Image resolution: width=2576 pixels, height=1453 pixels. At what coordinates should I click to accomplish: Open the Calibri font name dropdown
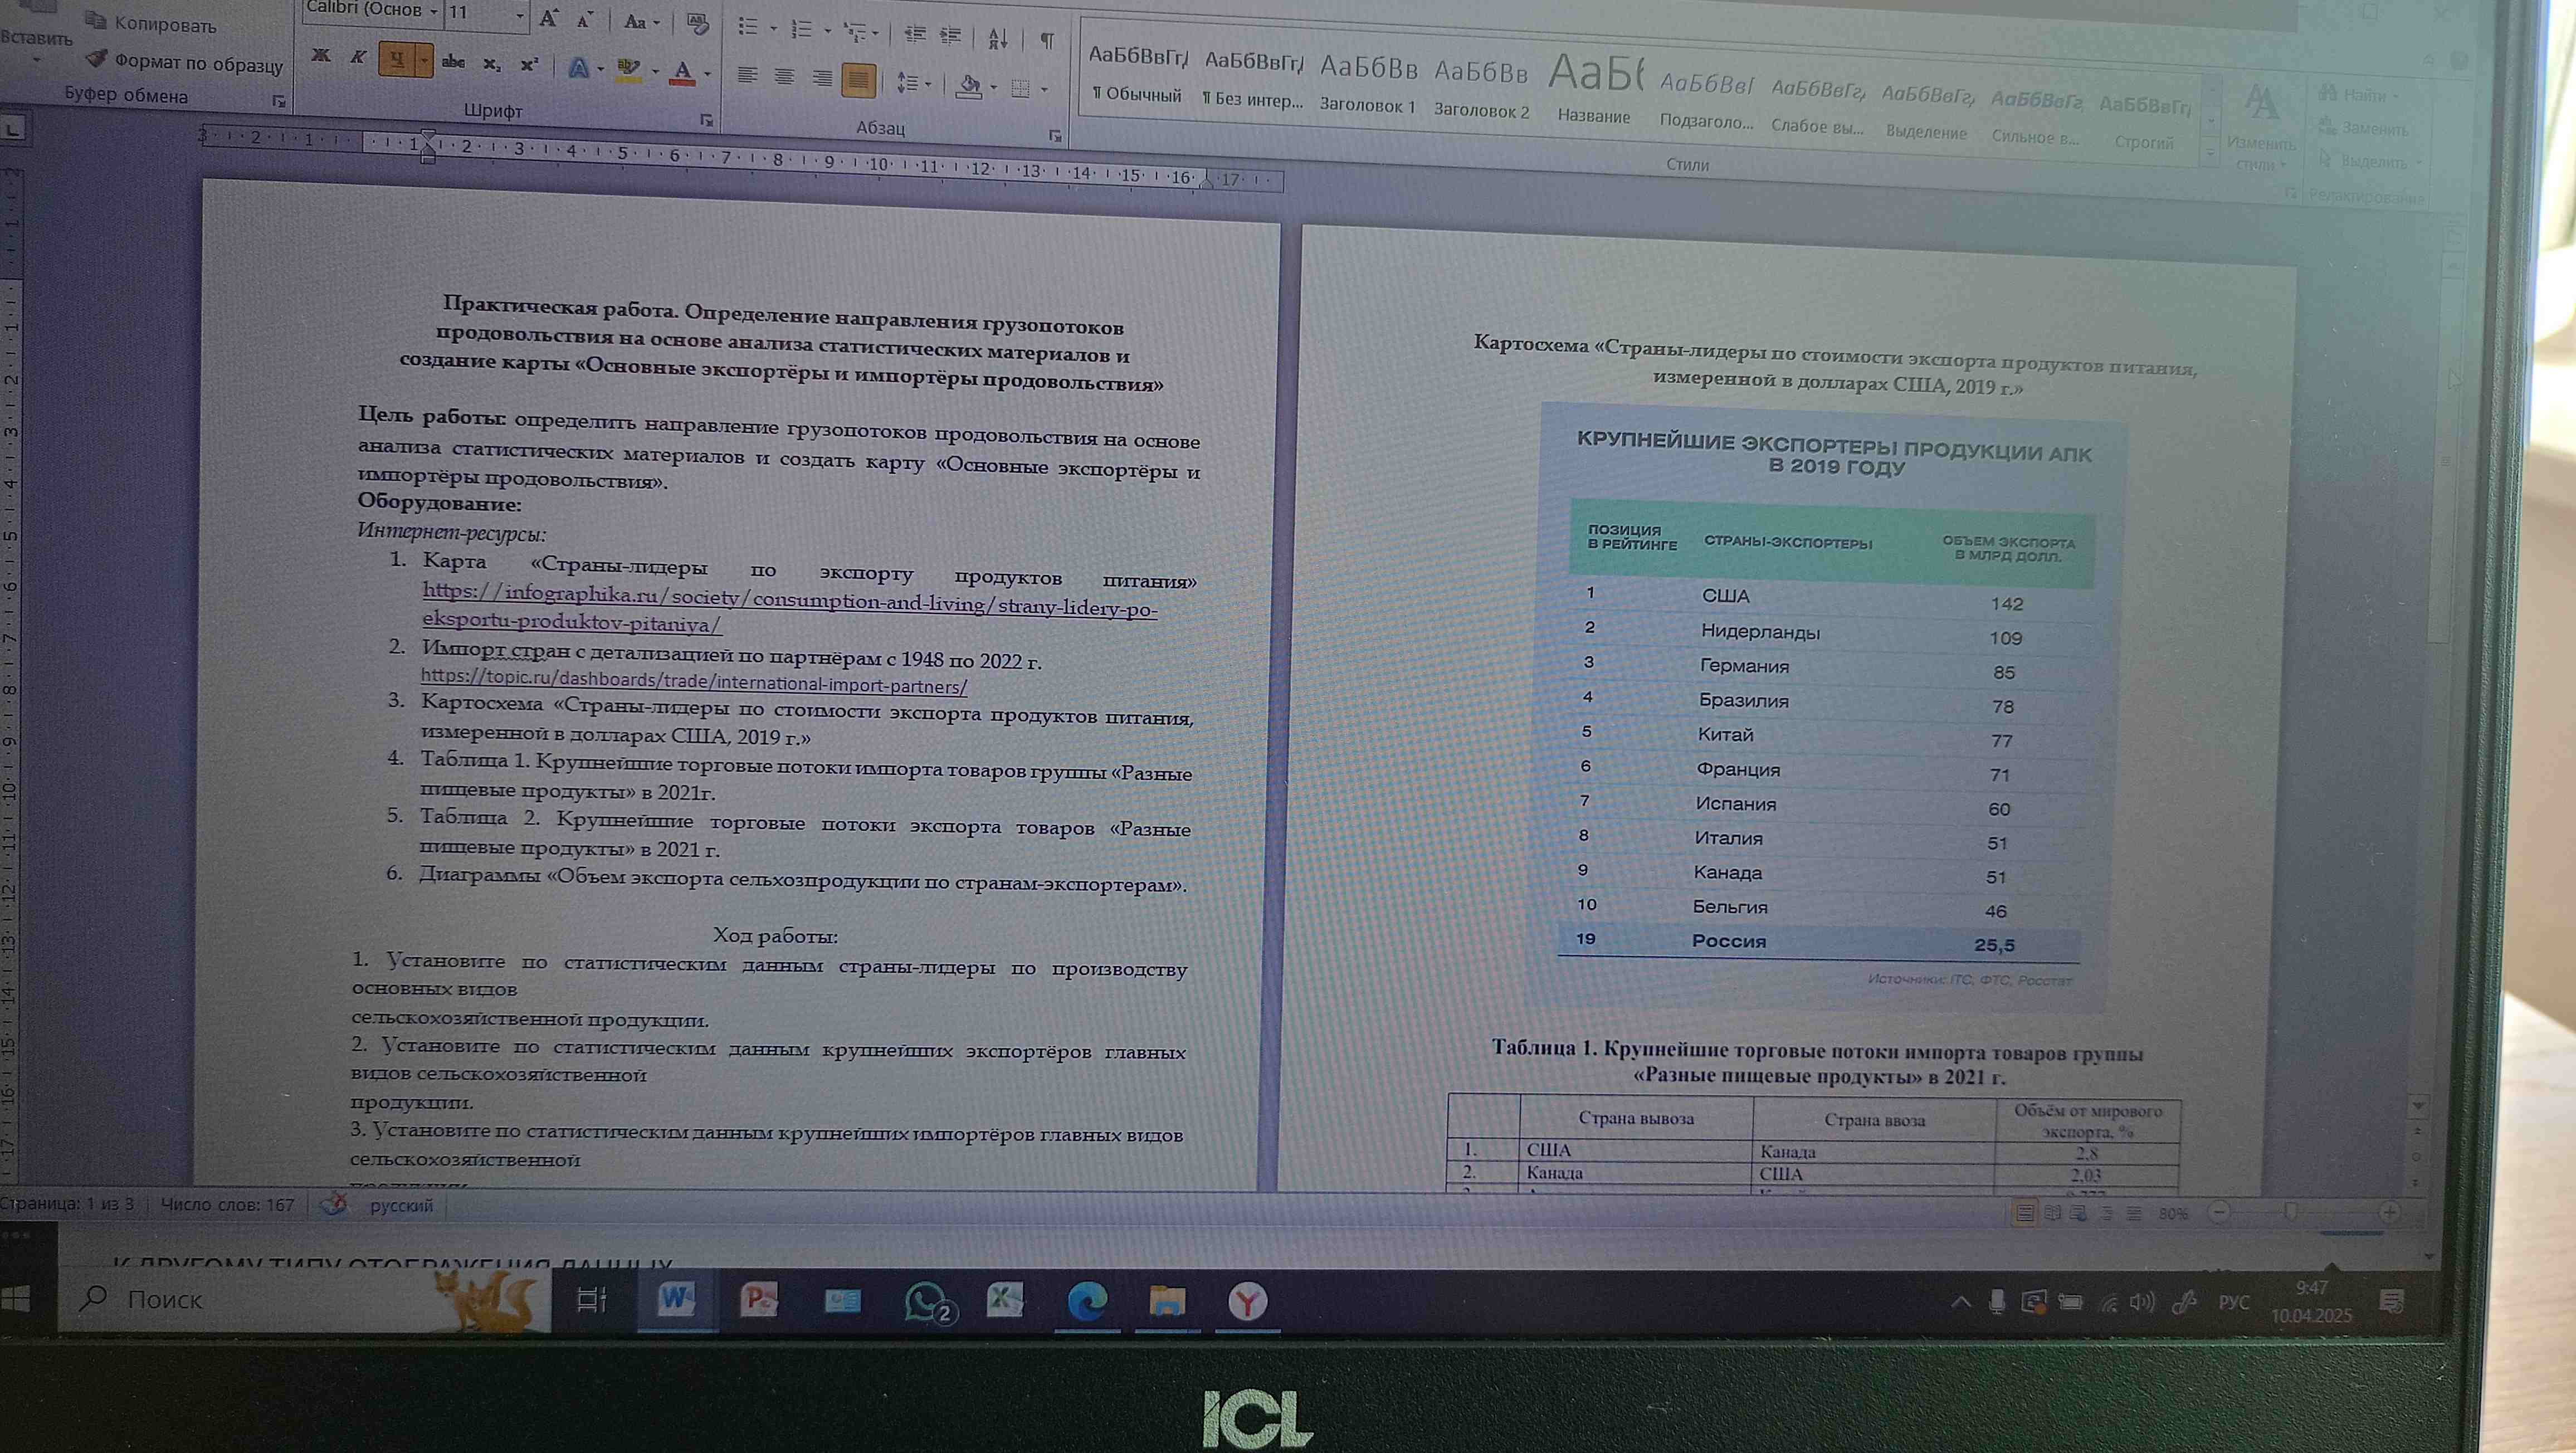(x=434, y=12)
